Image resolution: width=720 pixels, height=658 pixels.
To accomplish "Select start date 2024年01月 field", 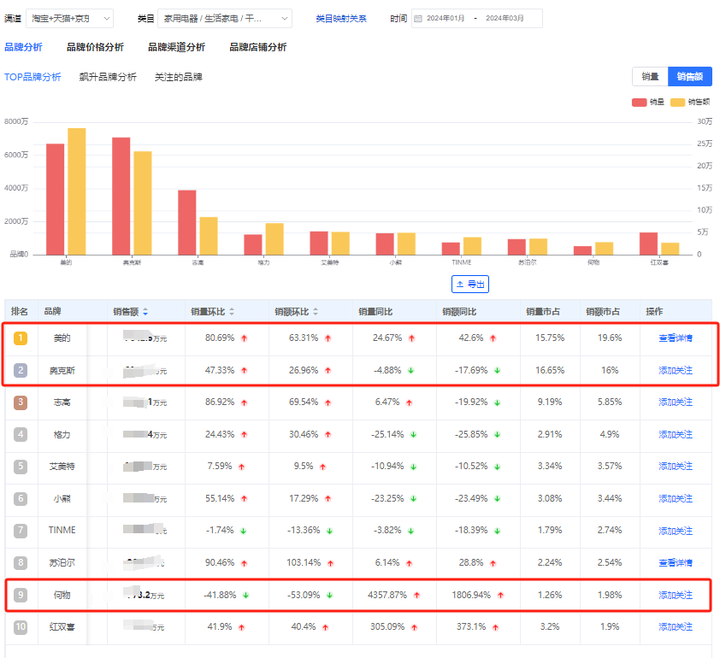I will tap(445, 18).
